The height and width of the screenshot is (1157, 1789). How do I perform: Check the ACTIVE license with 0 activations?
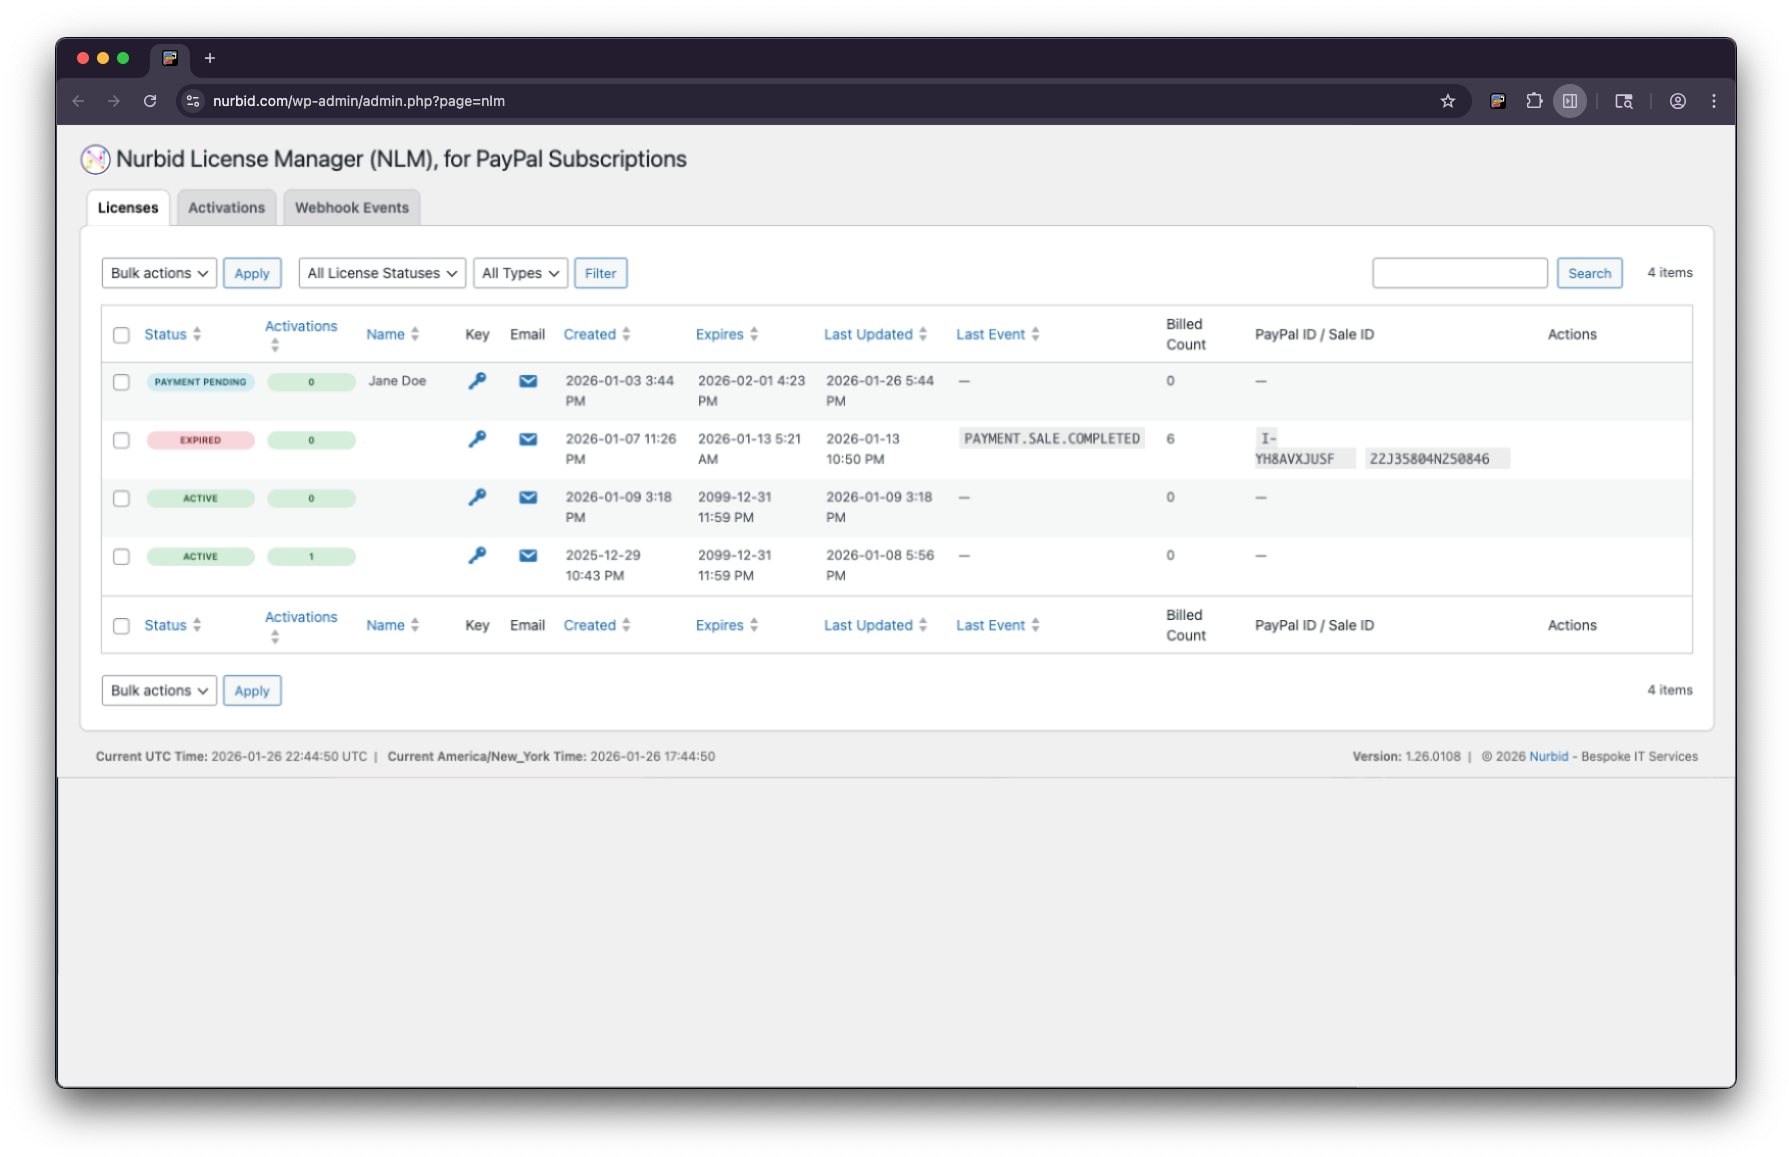121,498
